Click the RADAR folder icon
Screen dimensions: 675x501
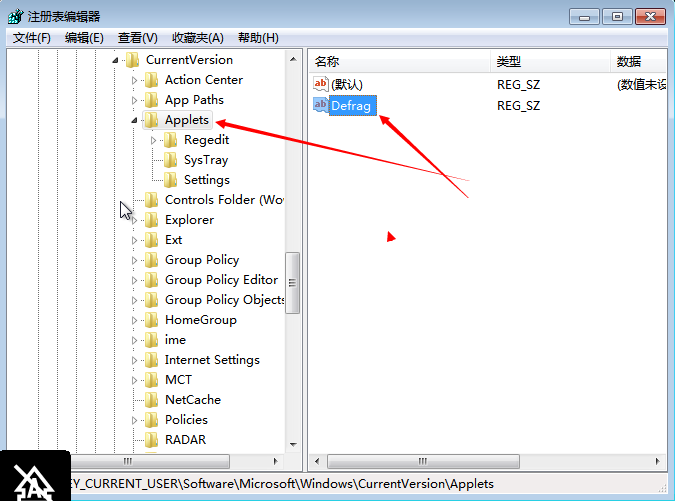[151, 440]
